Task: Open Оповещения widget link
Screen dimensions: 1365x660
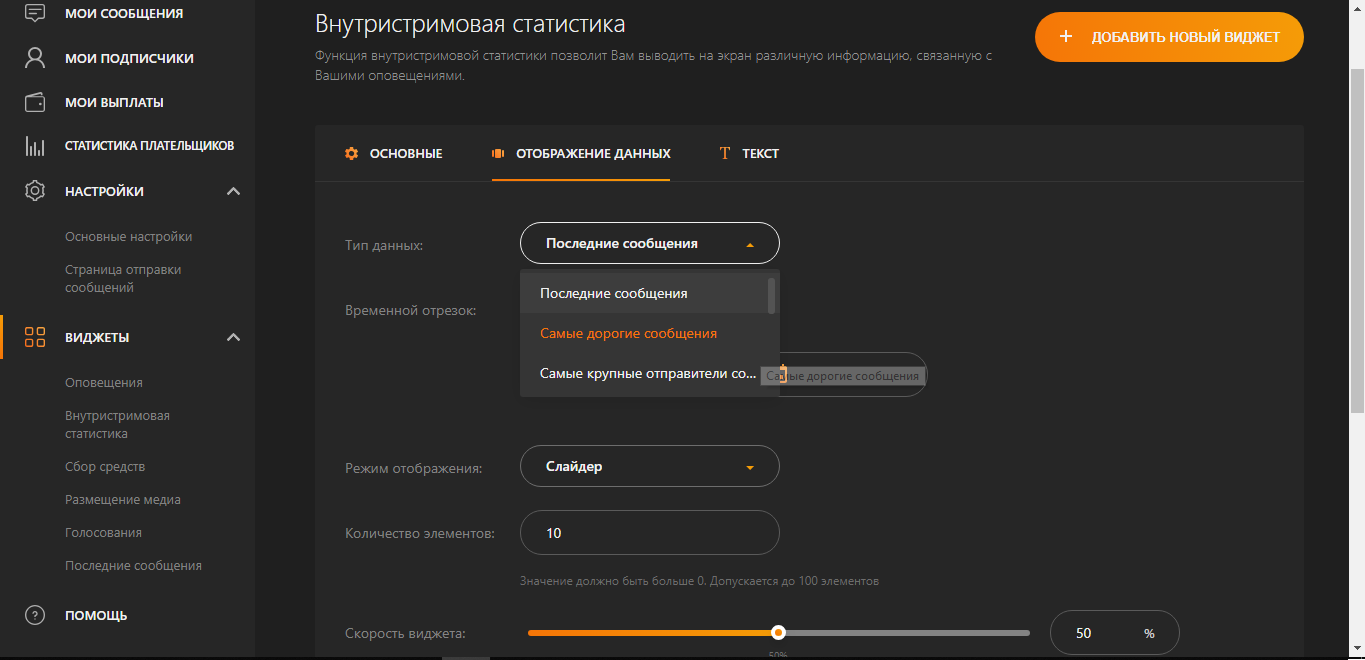Action: (x=104, y=382)
